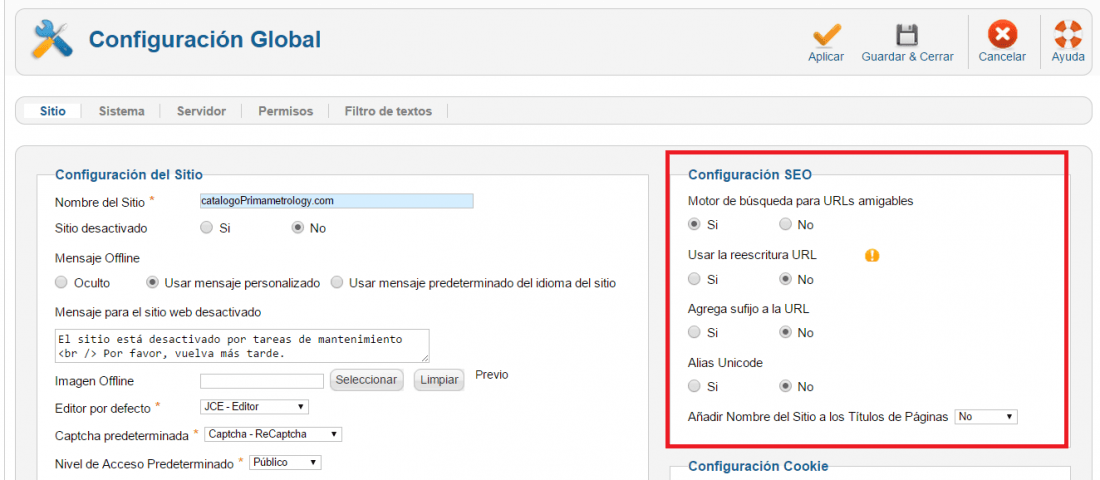Screen dimensions: 1100x480
Task: Click the Configuración del Sitio heading
Action: coord(128,175)
